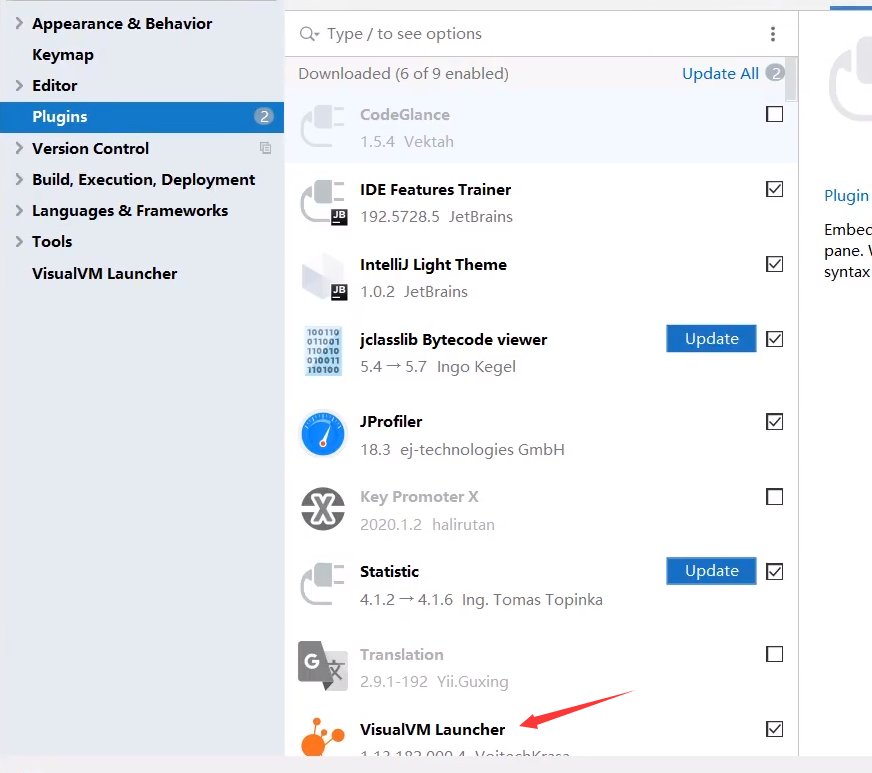Screen dimensions: 872x773
Task: Enable the Translation plugin checkbox
Action: (774, 653)
